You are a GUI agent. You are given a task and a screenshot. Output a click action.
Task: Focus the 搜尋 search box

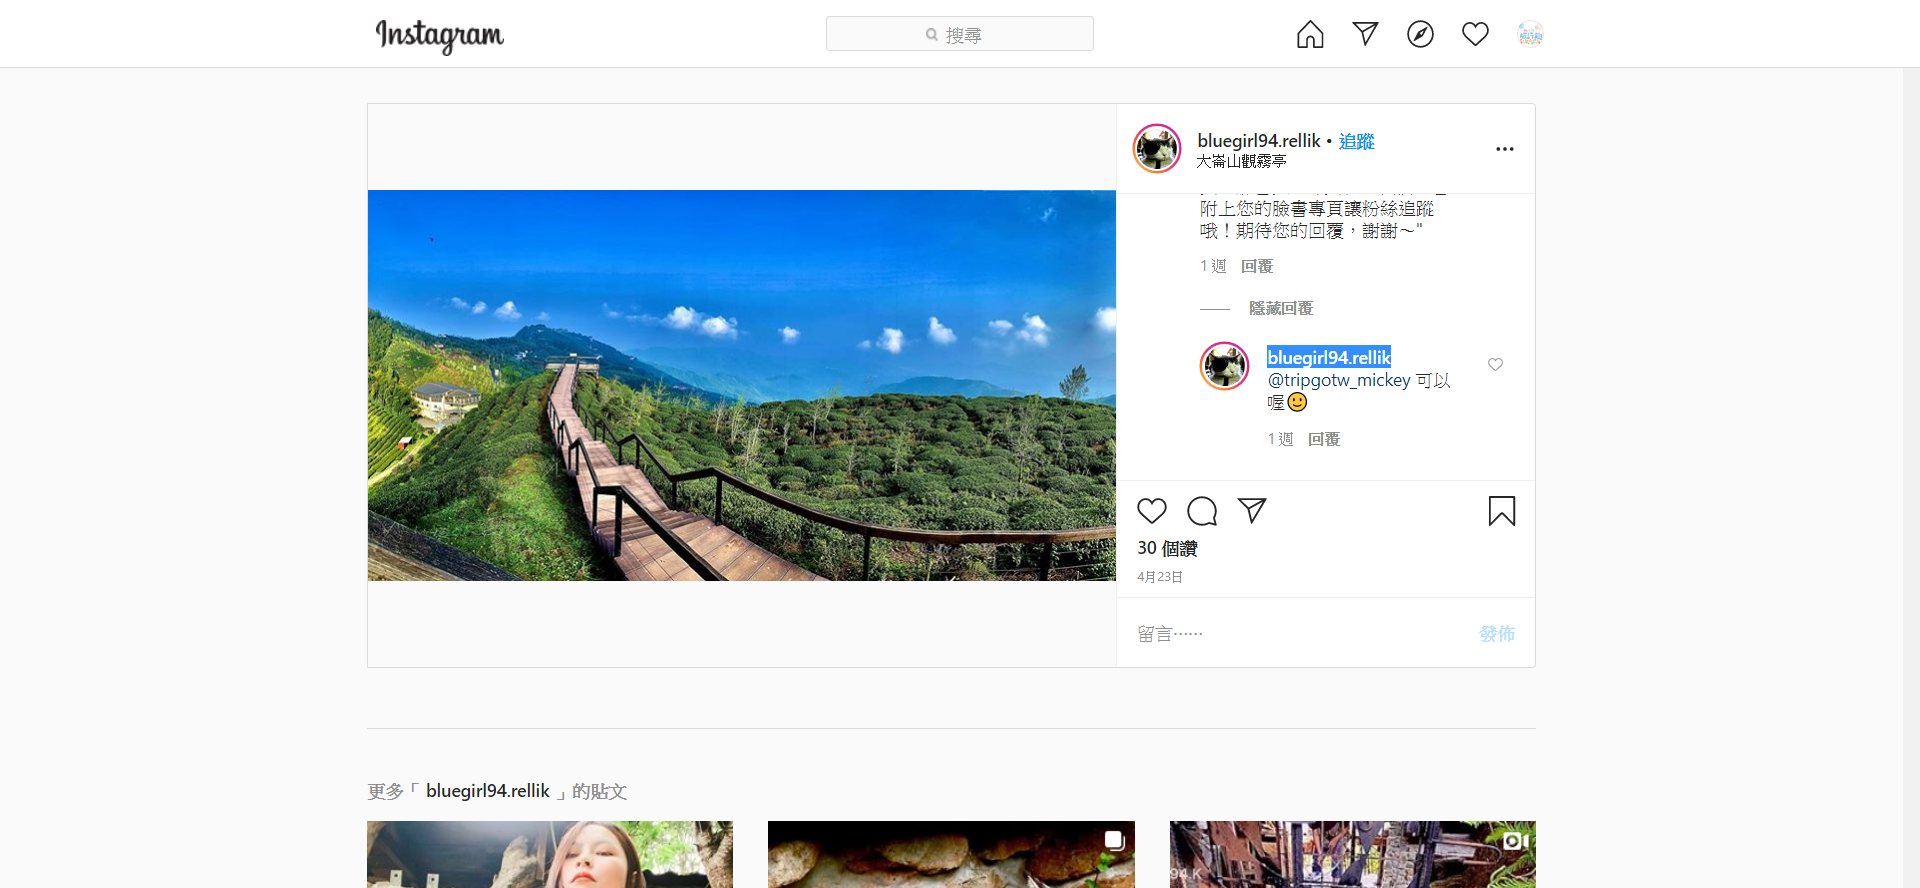click(x=959, y=34)
